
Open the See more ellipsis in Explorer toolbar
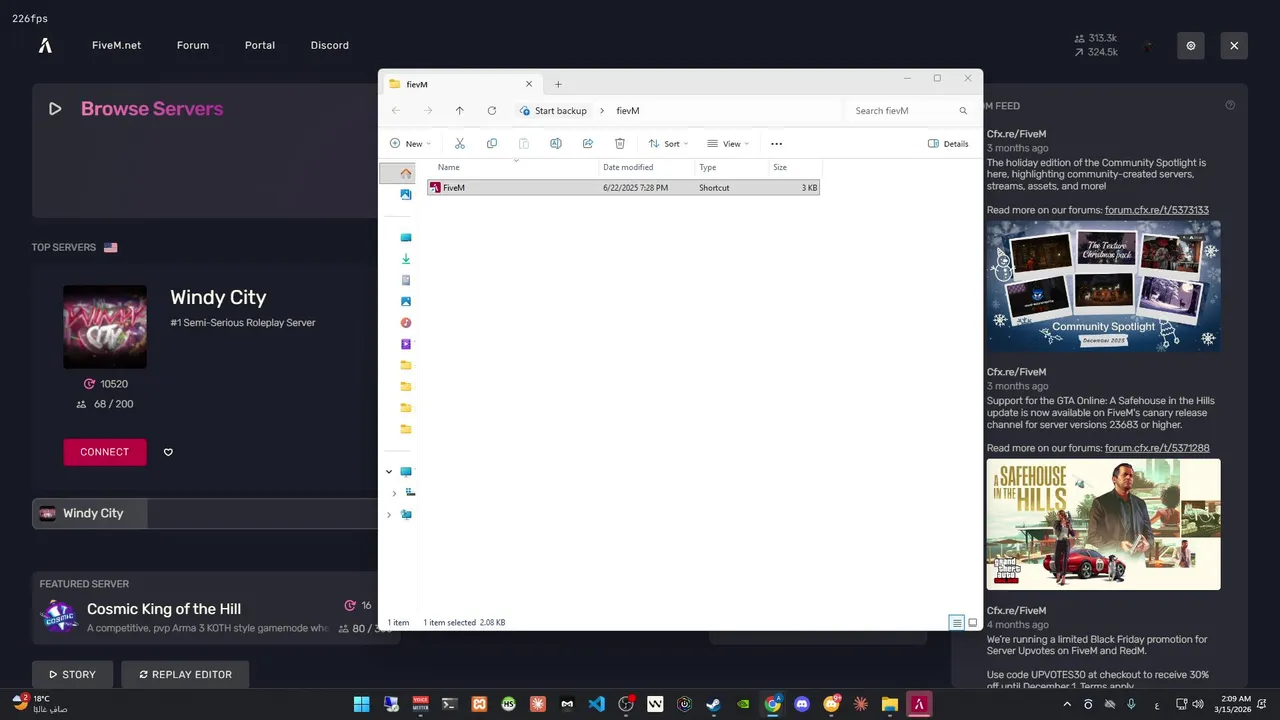click(776, 144)
